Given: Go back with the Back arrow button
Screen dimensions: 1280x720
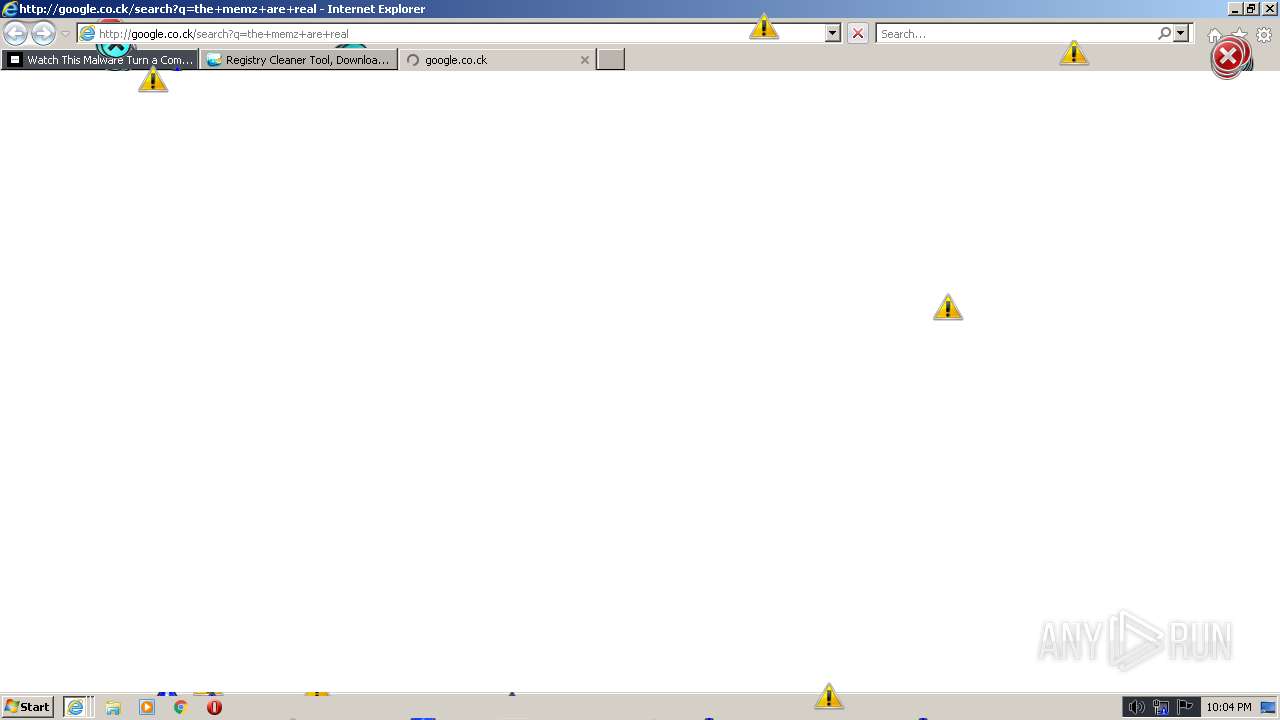Looking at the screenshot, I should (15, 33).
